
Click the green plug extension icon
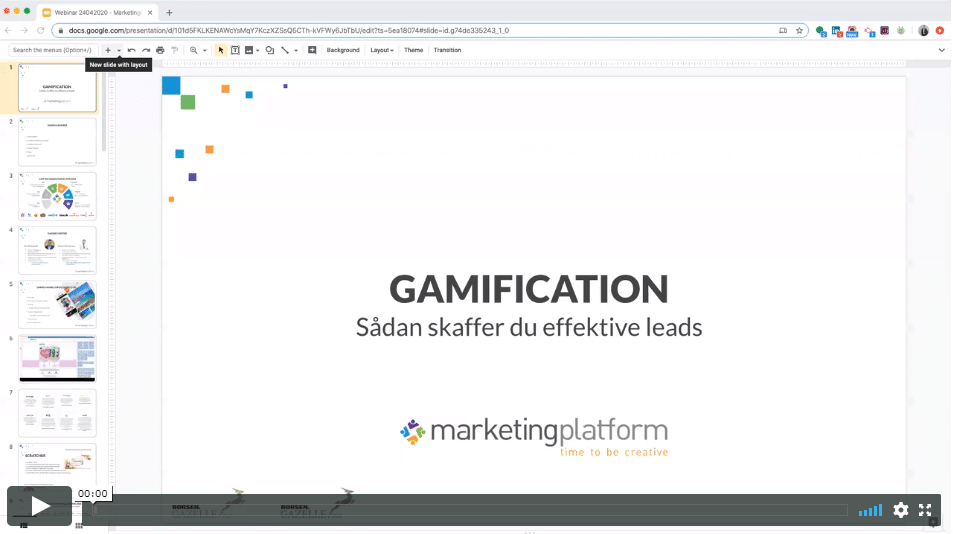tap(901, 30)
